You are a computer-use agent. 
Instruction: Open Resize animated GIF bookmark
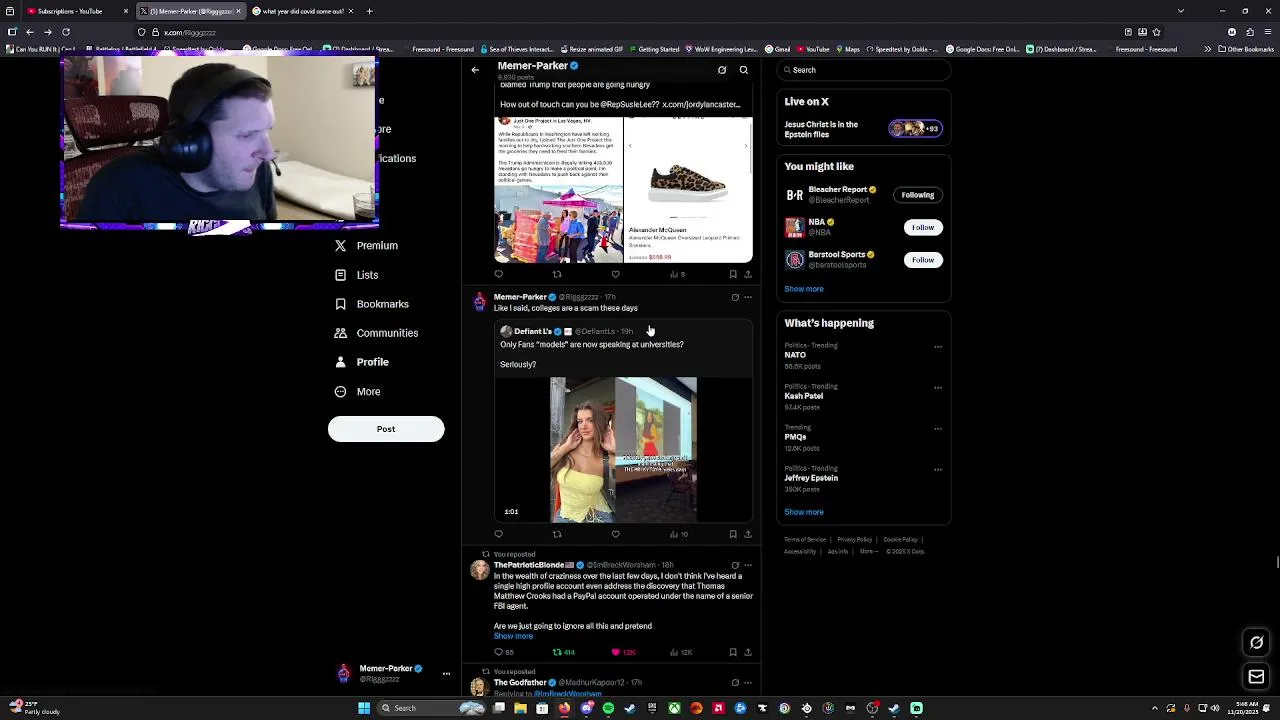click(x=591, y=49)
